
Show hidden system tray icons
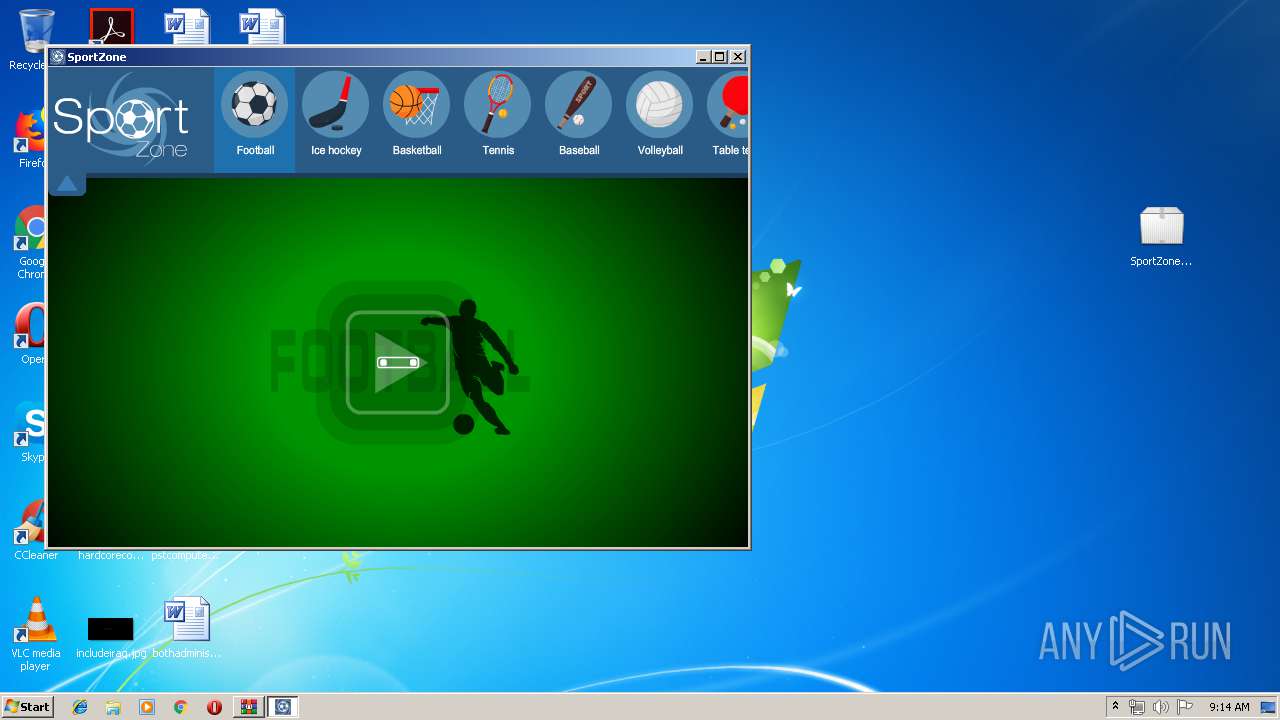pos(1115,707)
